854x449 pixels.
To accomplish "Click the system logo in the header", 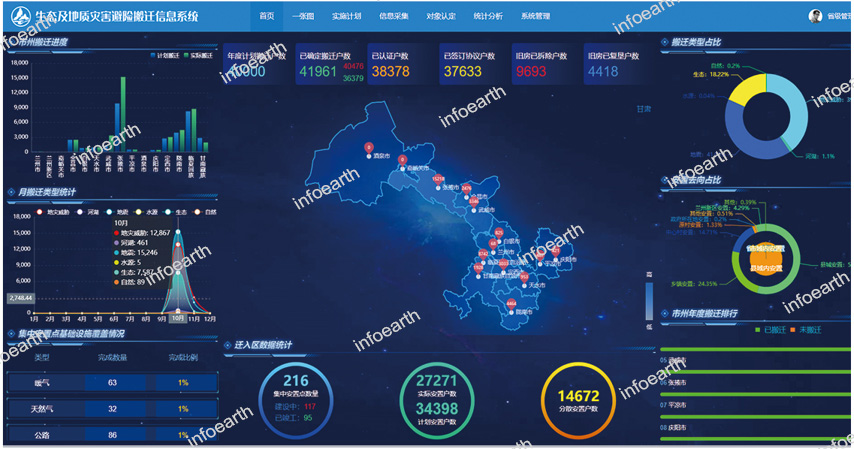I will click(x=20, y=16).
